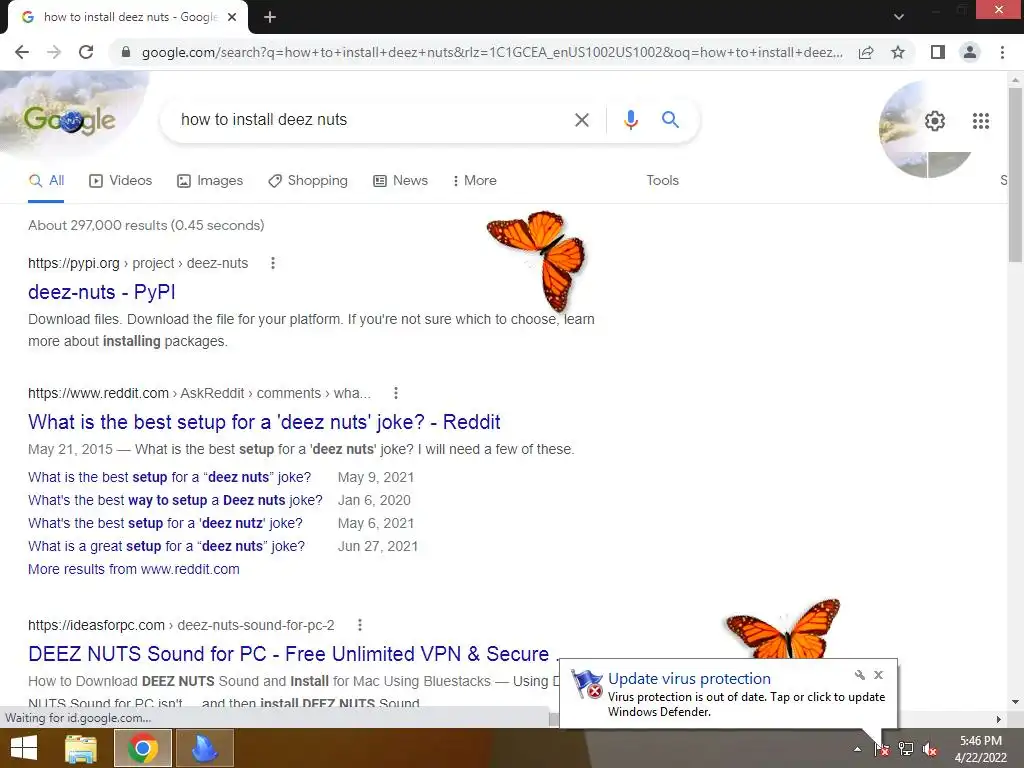Image resolution: width=1024 pixels, height=768 pixels.
Task: Open options for the reddit.com result
Action: [x=396, y=393]
